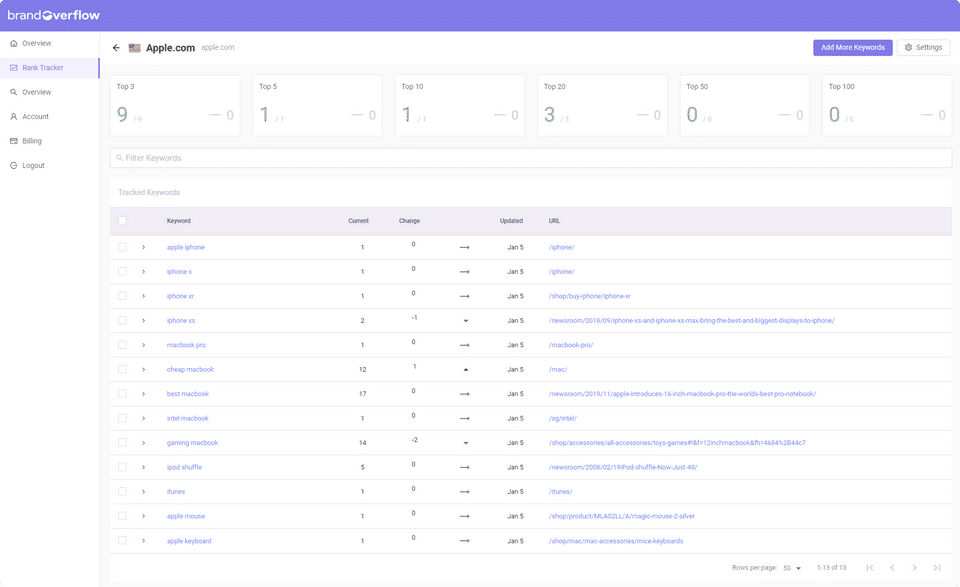
Task: Check the box for best macbook row
Action: click(x=122, y=394)
